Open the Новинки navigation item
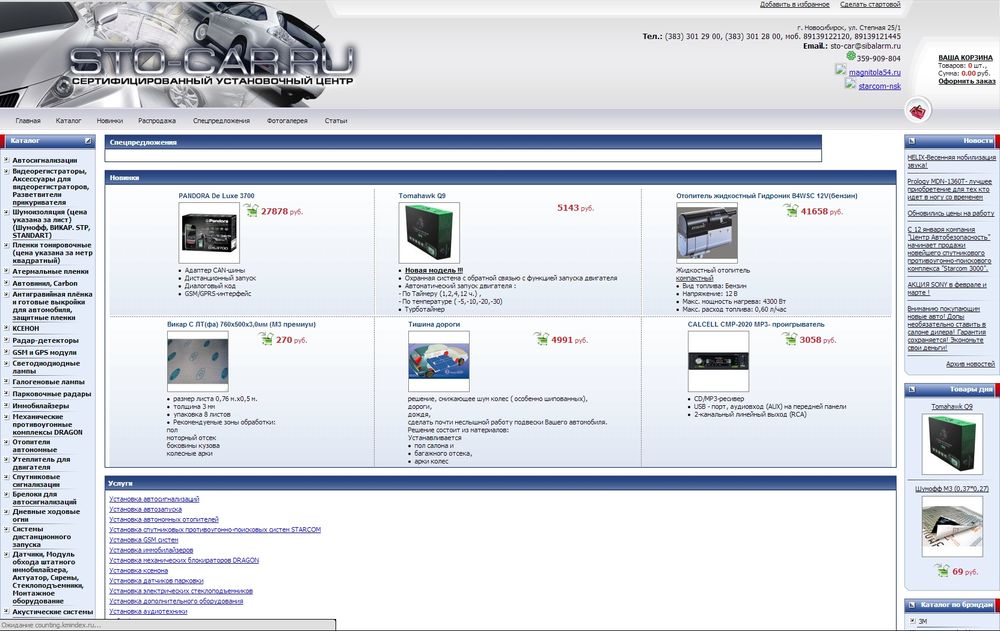Viewport: 1000px width, 631px height. (110, 121)
